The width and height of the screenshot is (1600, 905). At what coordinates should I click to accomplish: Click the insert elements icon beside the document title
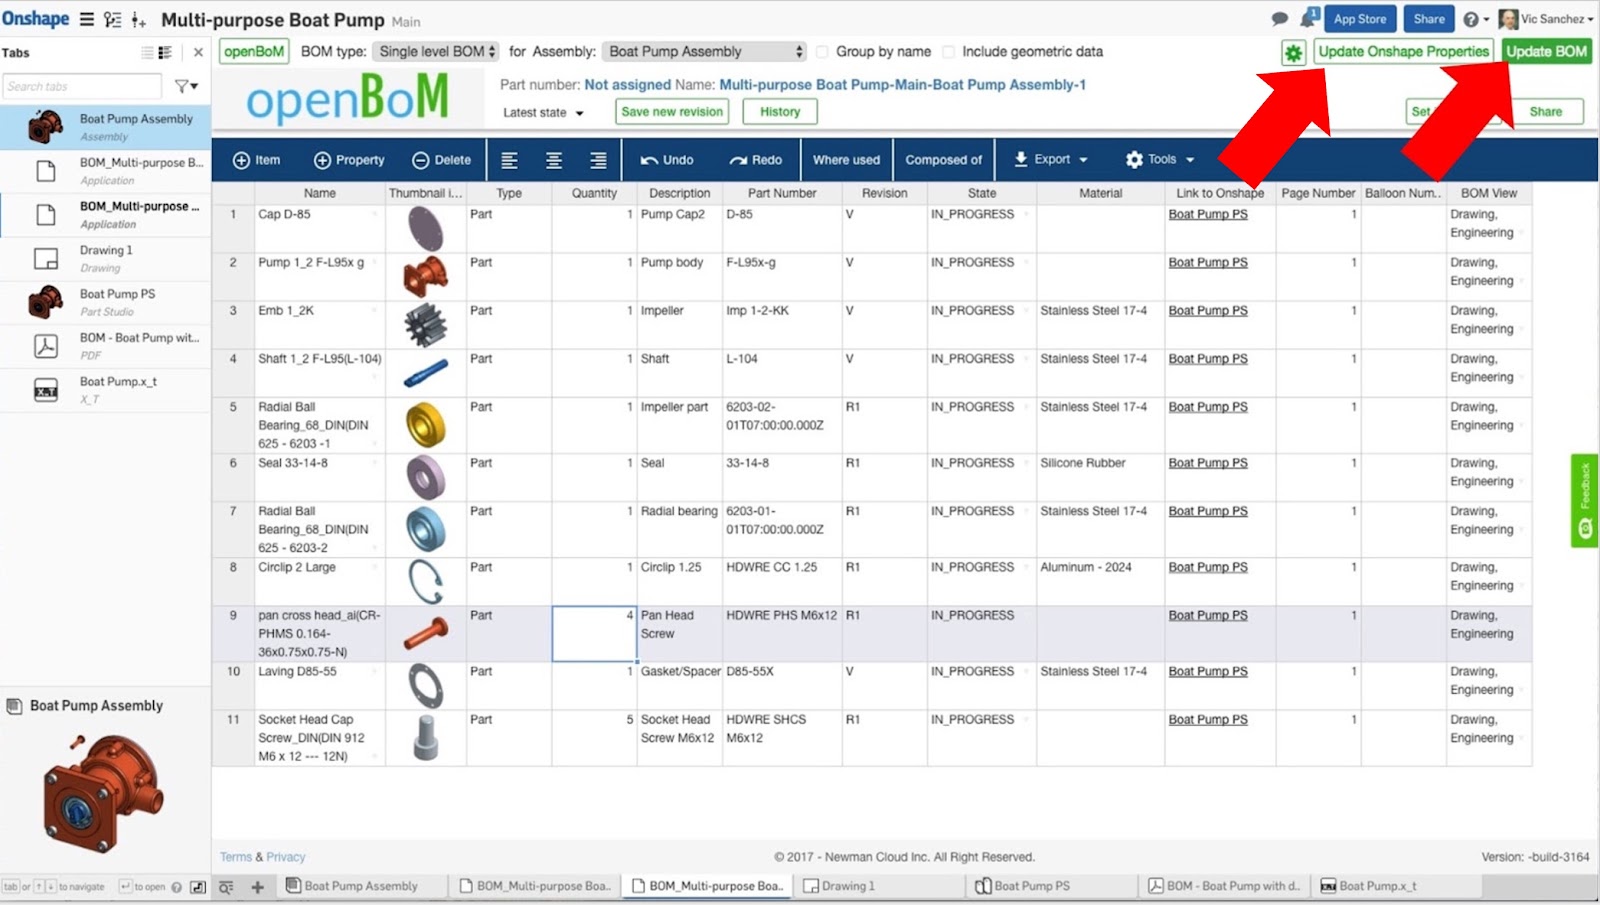coord(138,20)
